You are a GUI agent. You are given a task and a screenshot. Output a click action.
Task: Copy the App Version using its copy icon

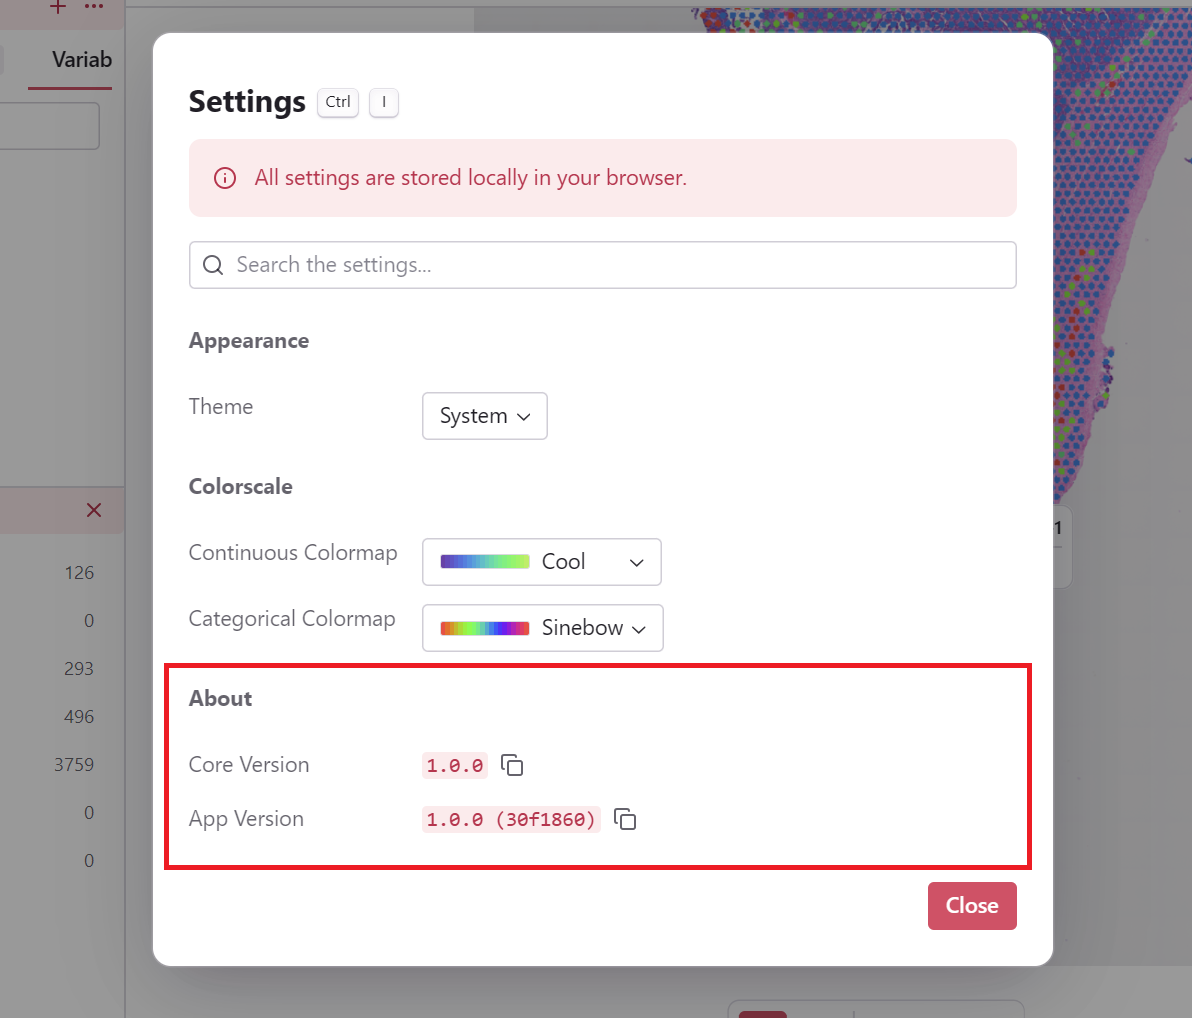625,819
